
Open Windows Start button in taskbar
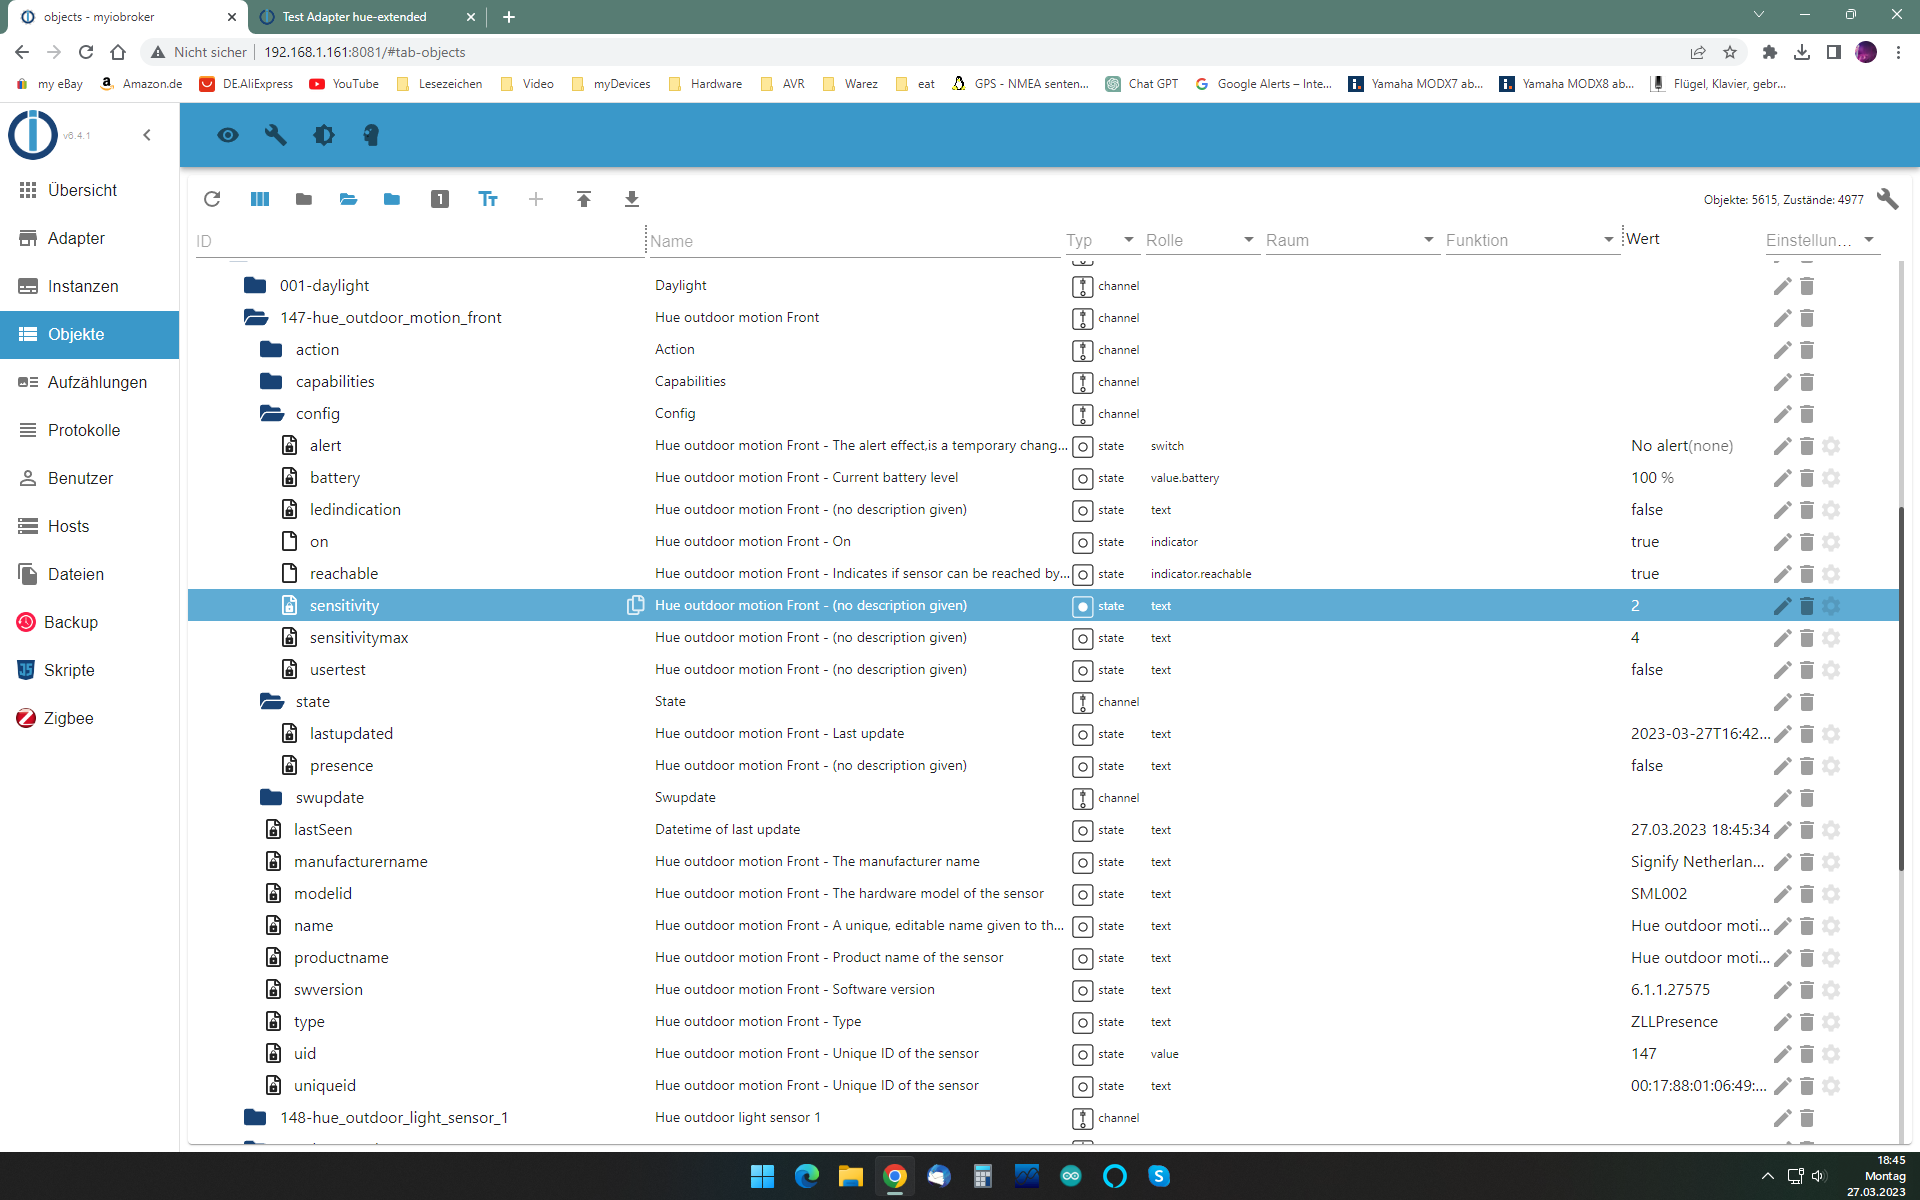point(762,1176)
